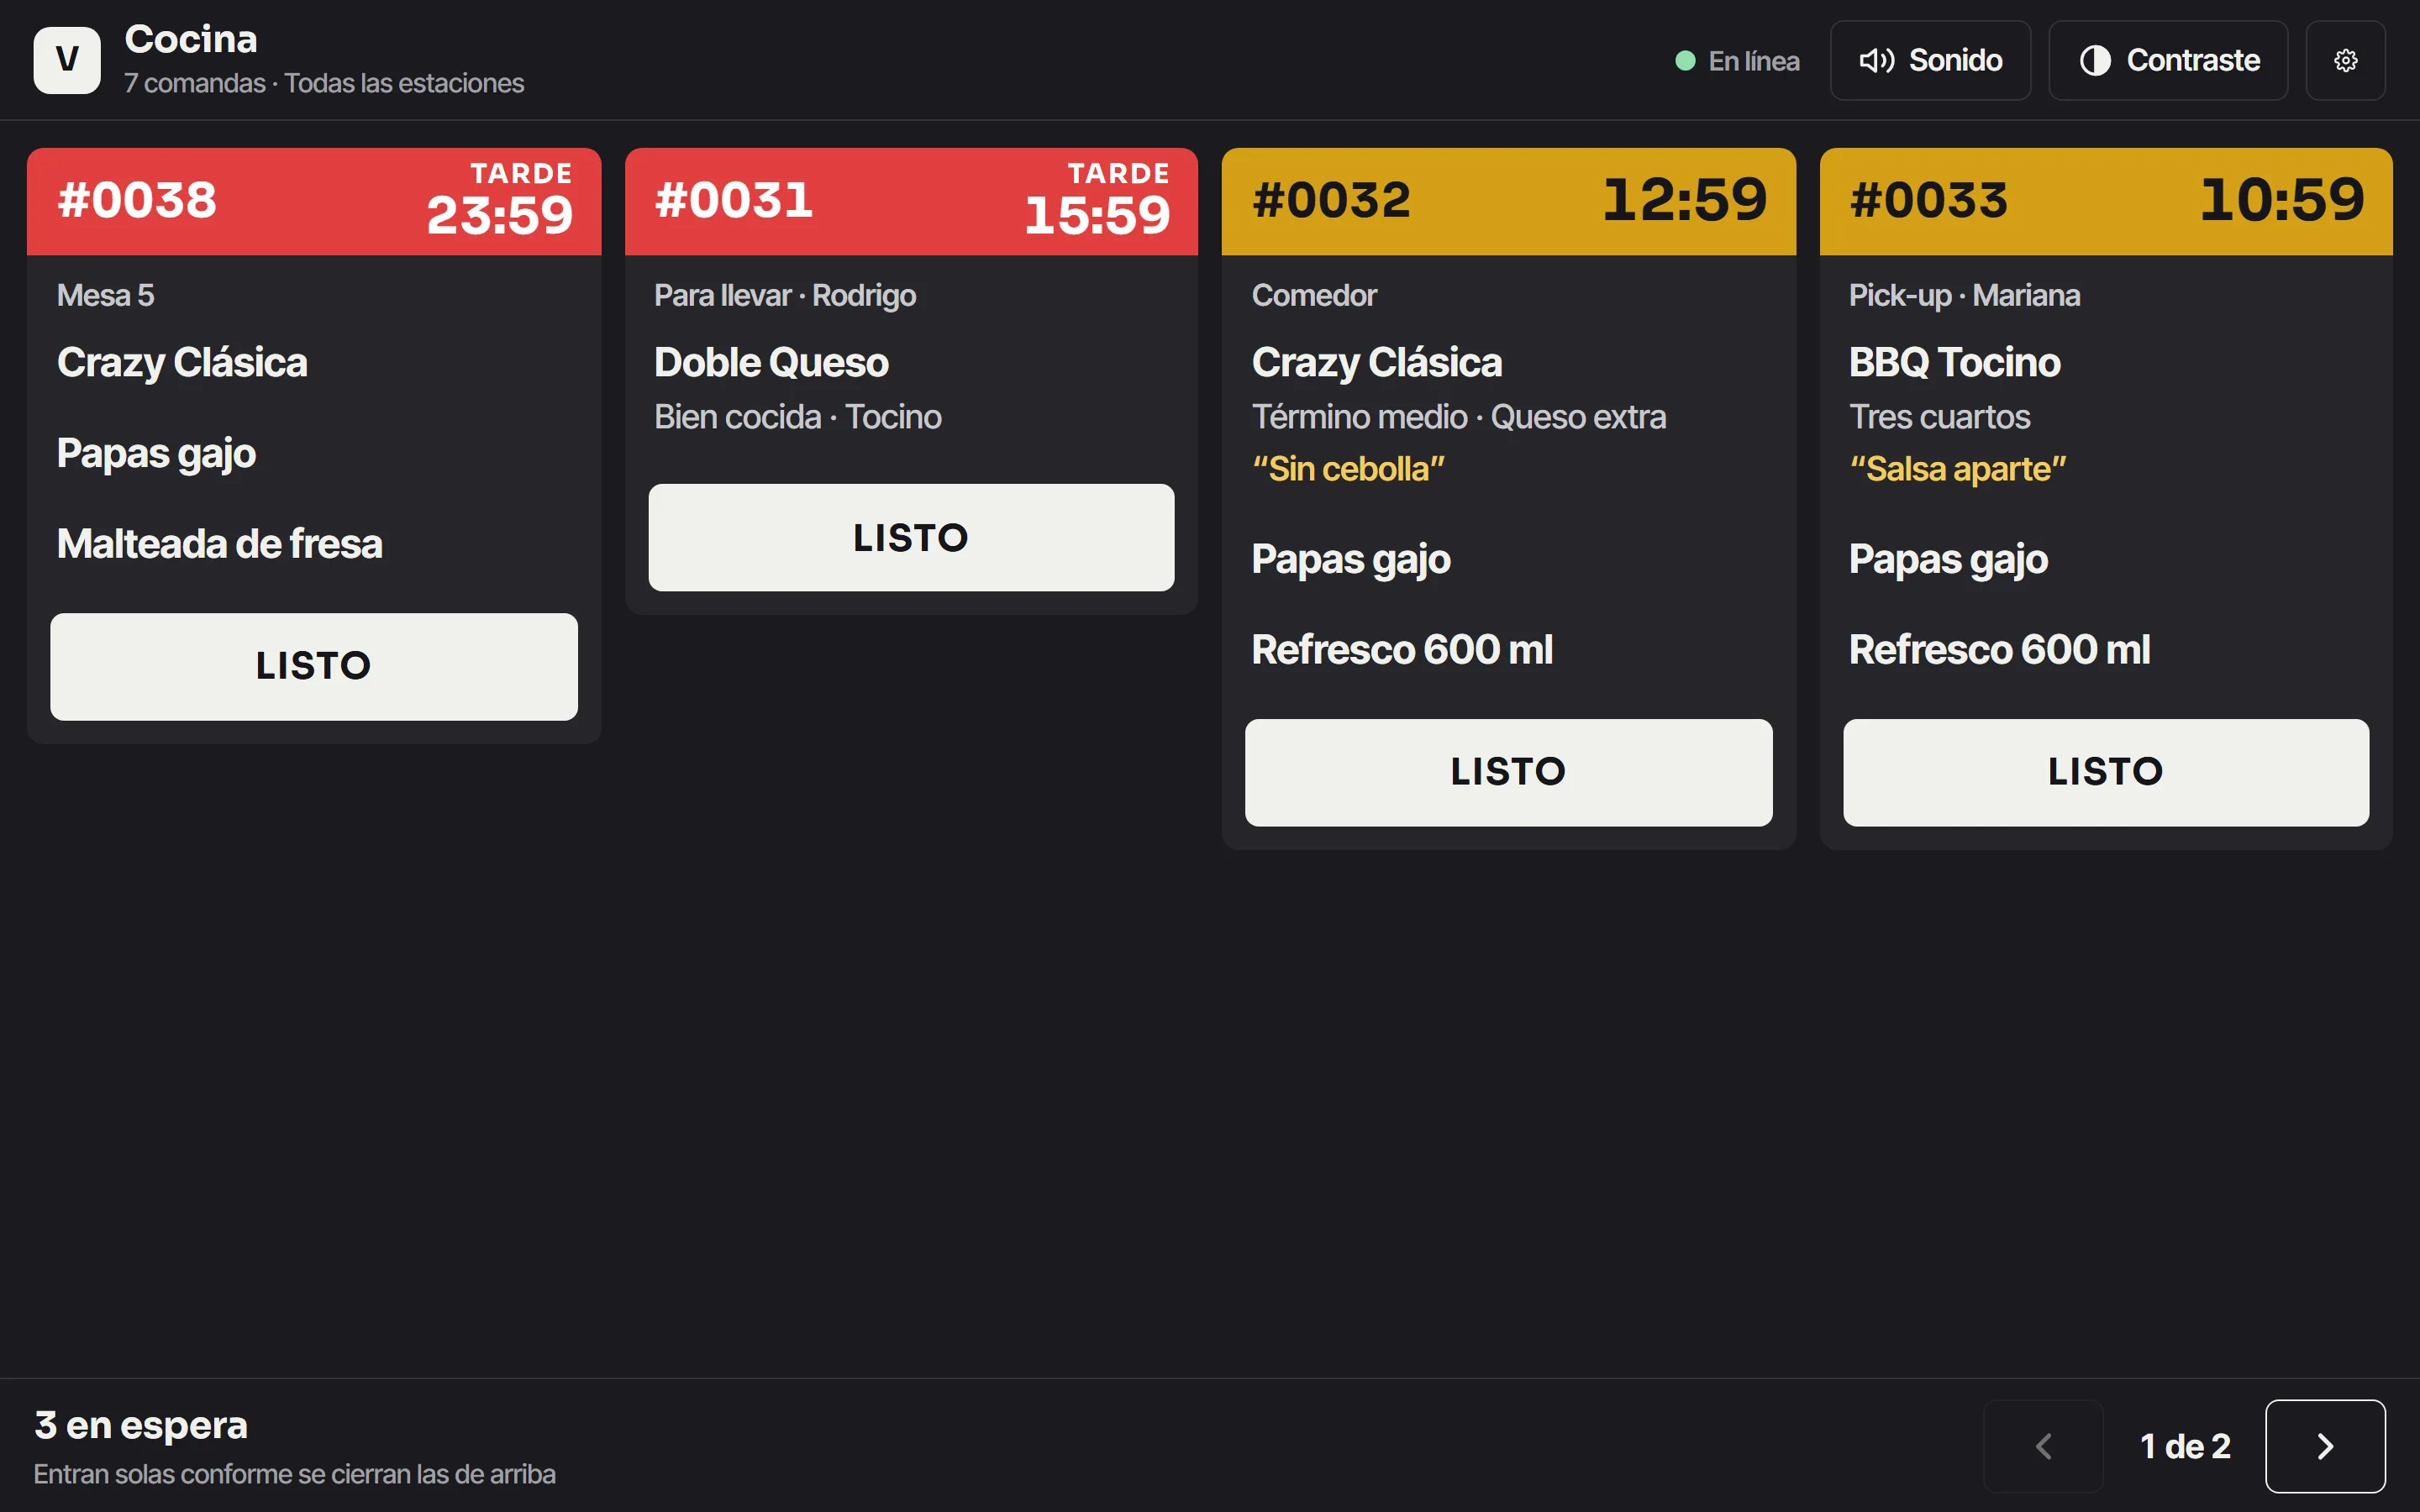Click "Malteada de fresa" item
This screenshot has height=1512, width=2420.
coord(220,544)
